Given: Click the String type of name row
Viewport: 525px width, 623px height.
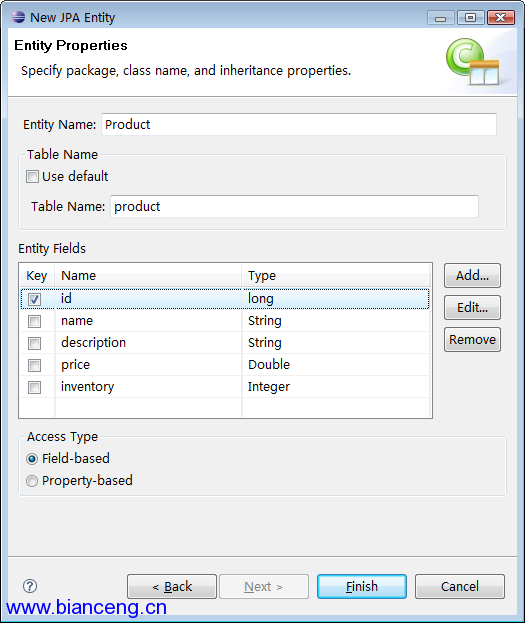Looking at the screenshot, I should (335, 321).
